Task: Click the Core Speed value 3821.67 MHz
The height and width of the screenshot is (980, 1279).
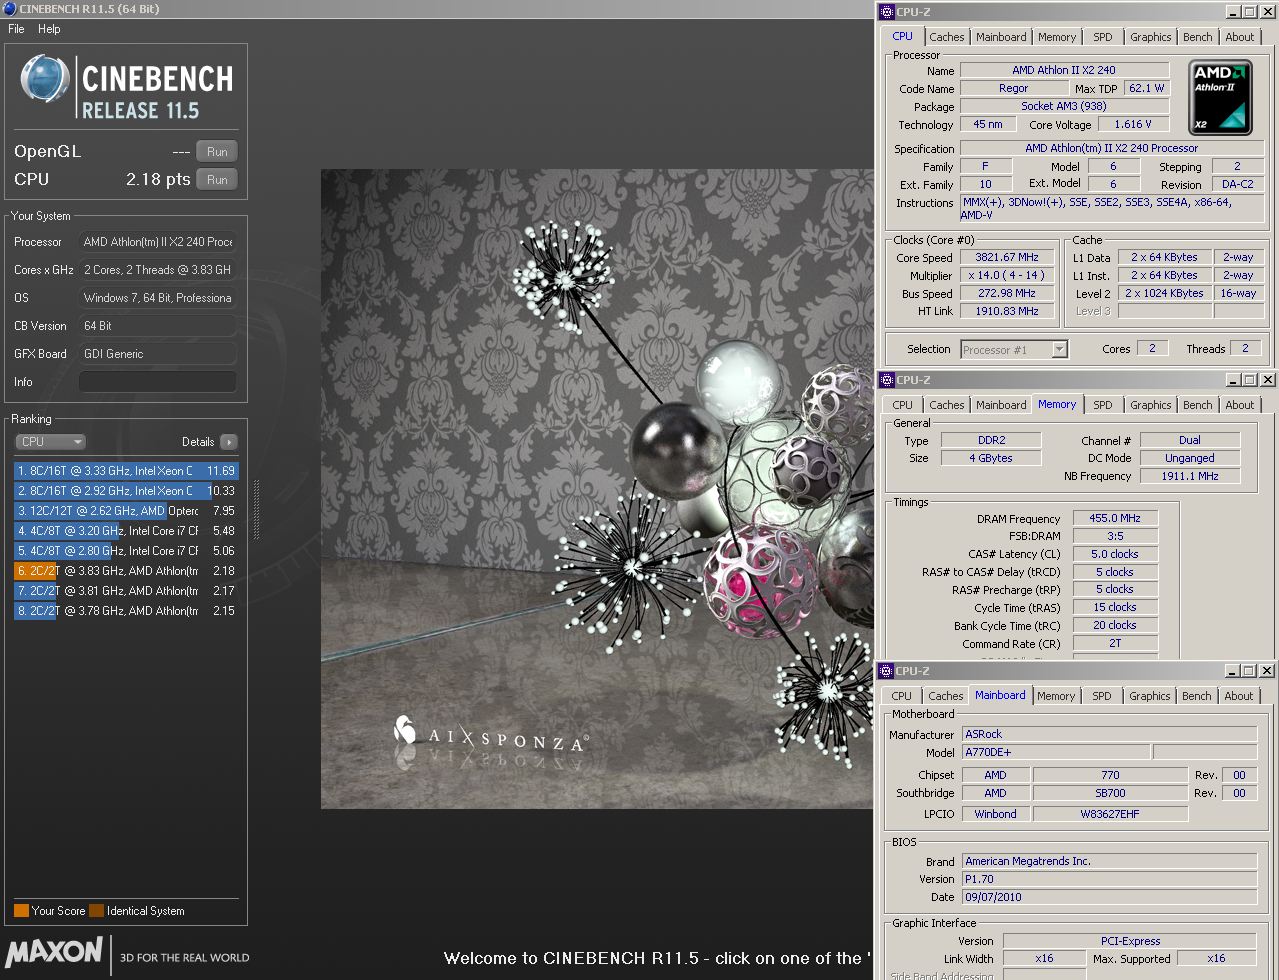Action: tap(1007, 257)
